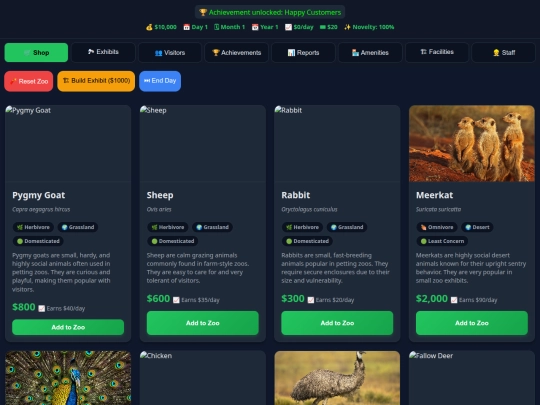The height and width of the screenshot is (405, 540).
Task: Click the Year 1 calendar icon
Action: click(x=255, y=27)
